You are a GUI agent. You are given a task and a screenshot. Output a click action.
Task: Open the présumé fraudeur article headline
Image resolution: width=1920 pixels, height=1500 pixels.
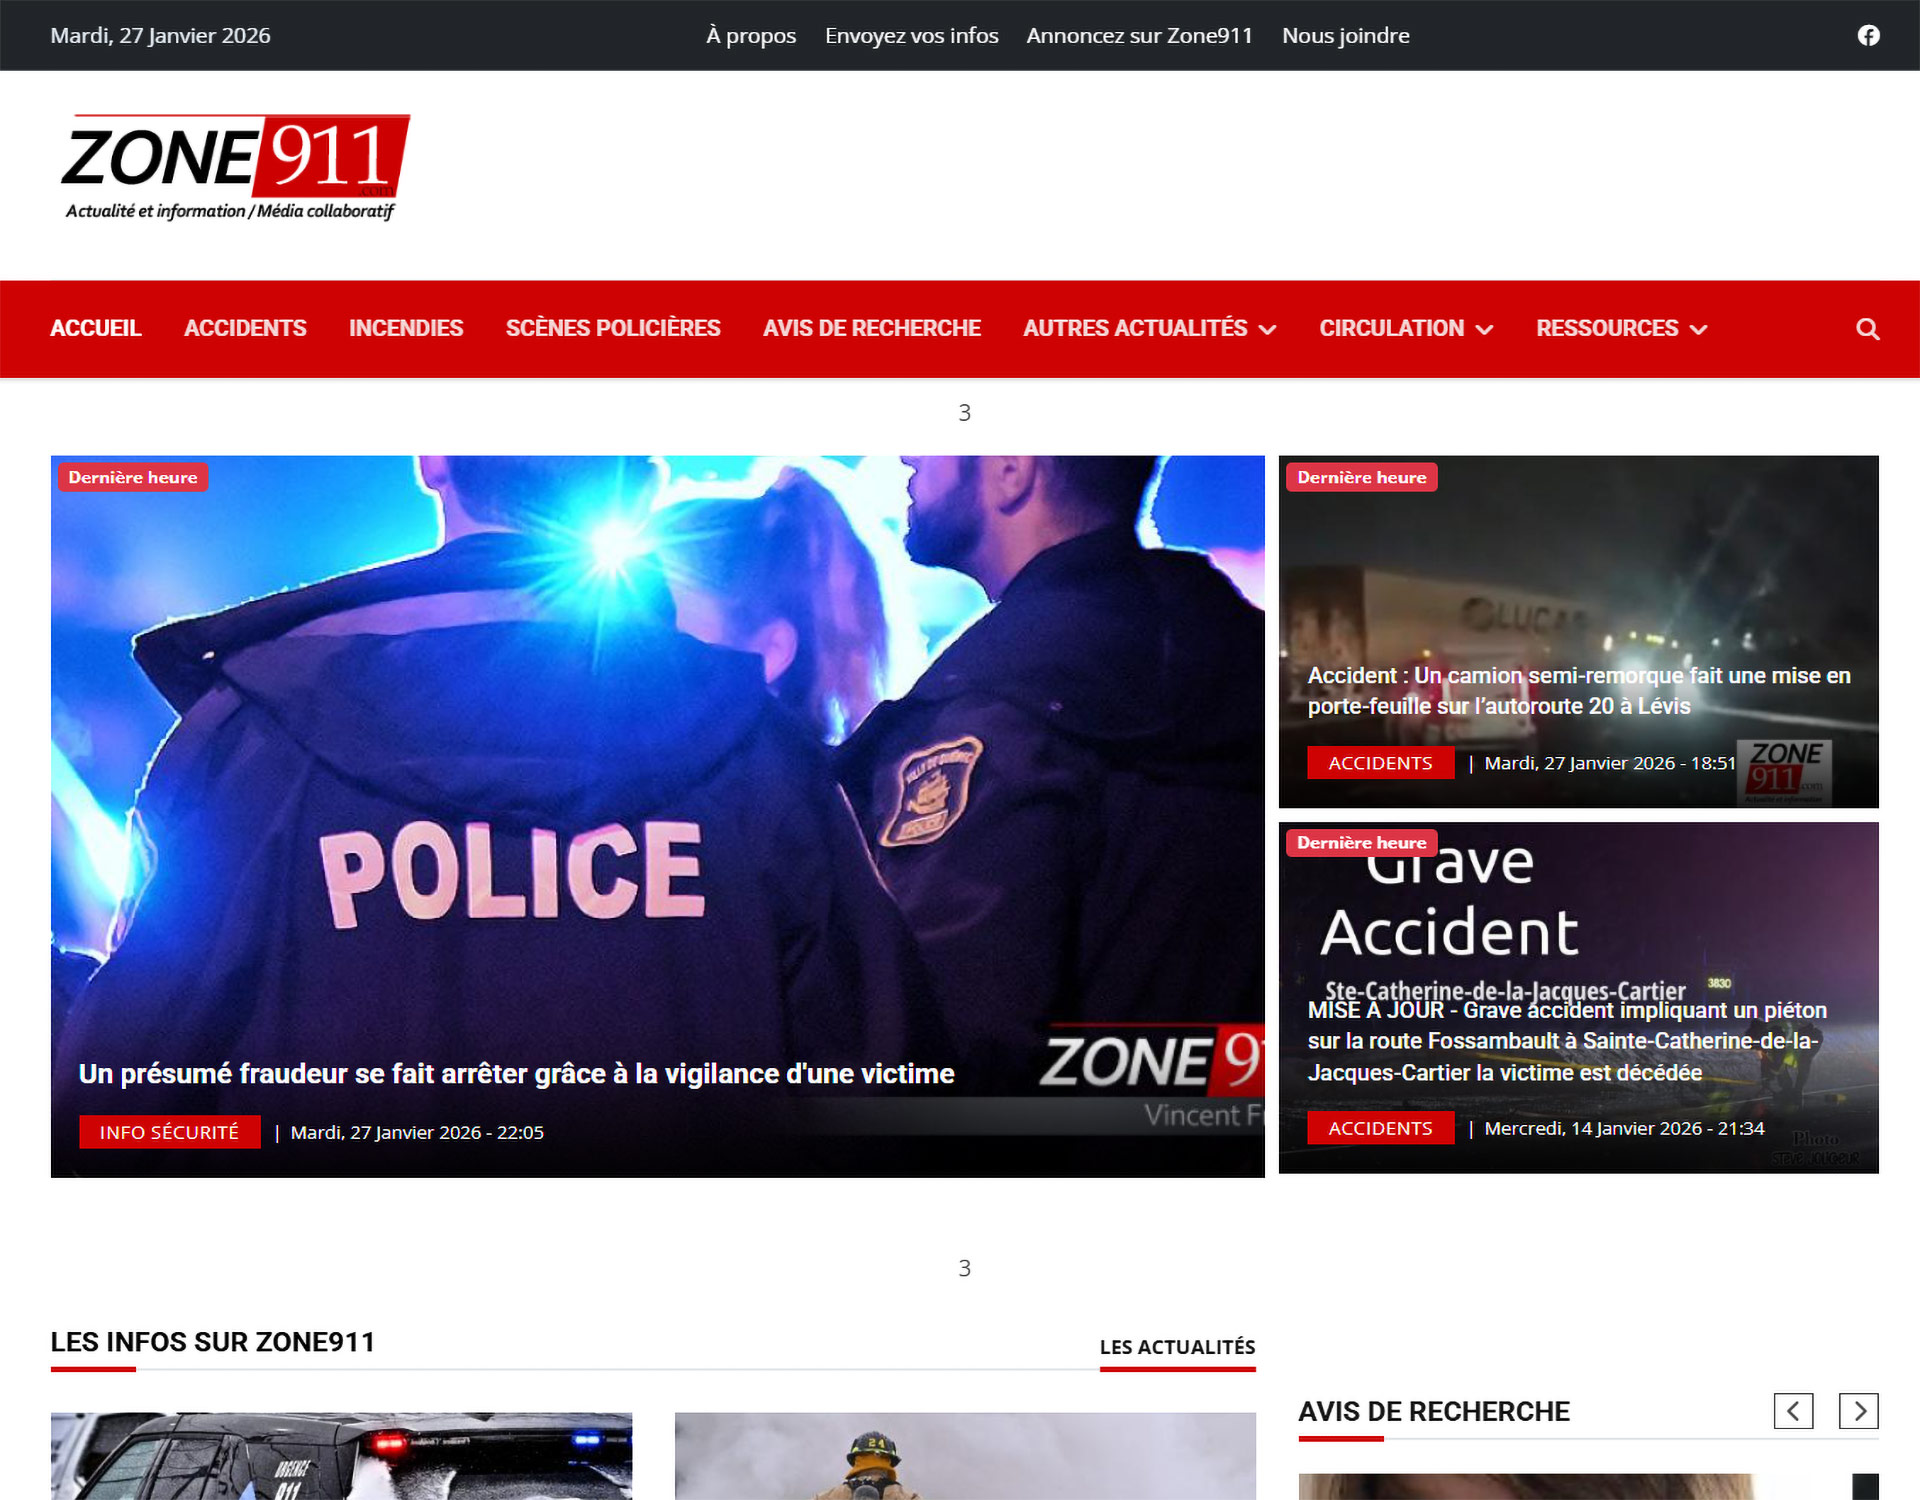tap(516, 1074)
